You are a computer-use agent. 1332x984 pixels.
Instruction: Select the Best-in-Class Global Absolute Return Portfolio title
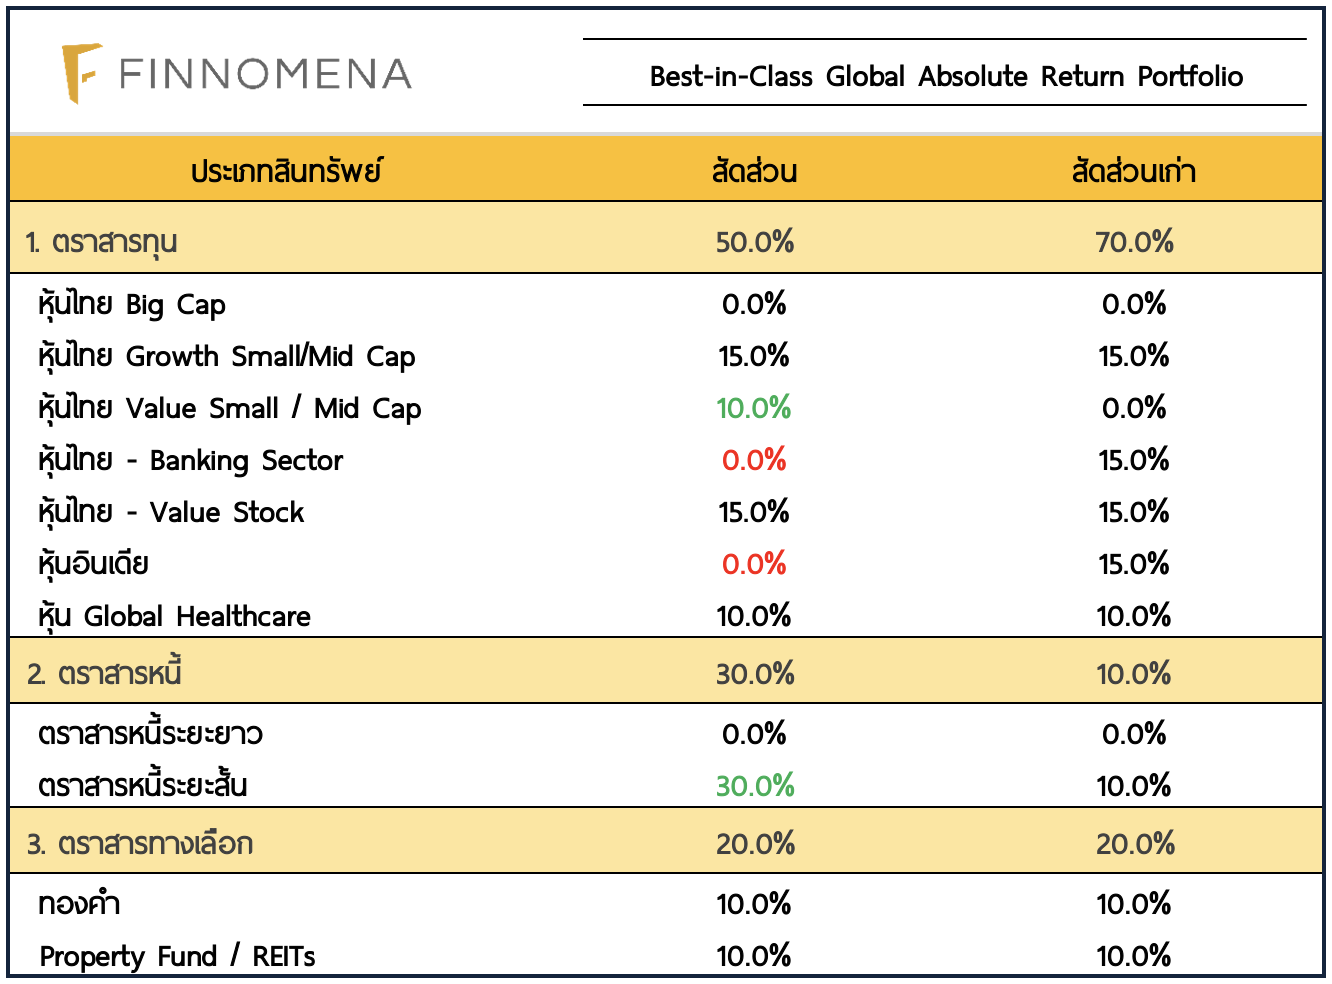coord(945,76)
